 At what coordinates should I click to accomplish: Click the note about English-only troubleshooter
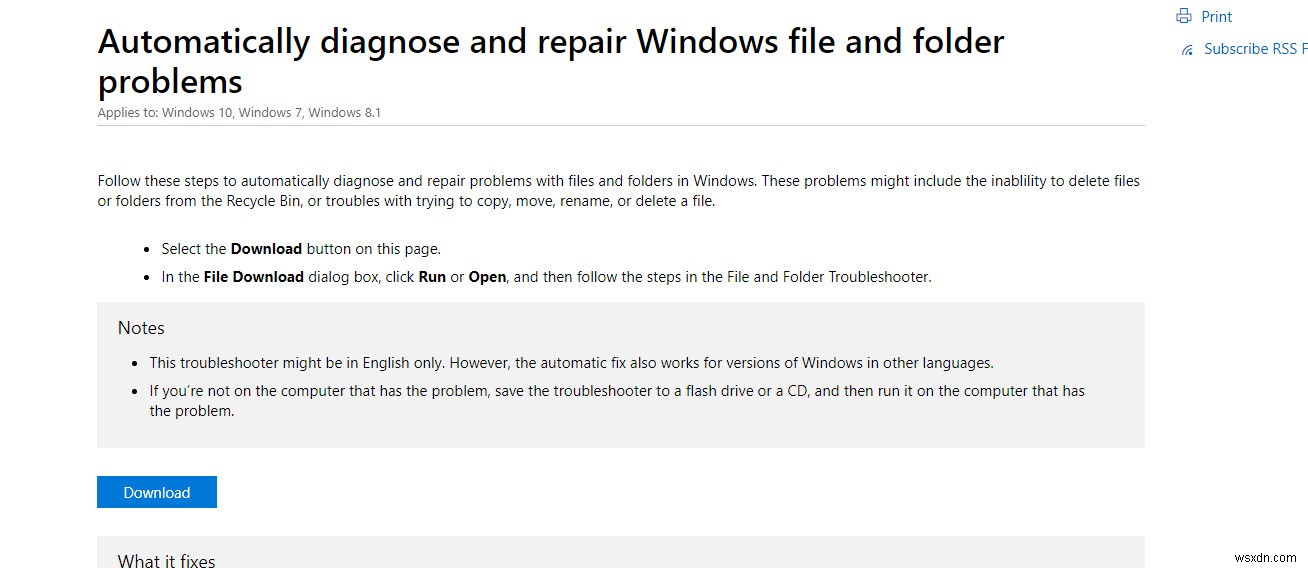tap(571, 363)
